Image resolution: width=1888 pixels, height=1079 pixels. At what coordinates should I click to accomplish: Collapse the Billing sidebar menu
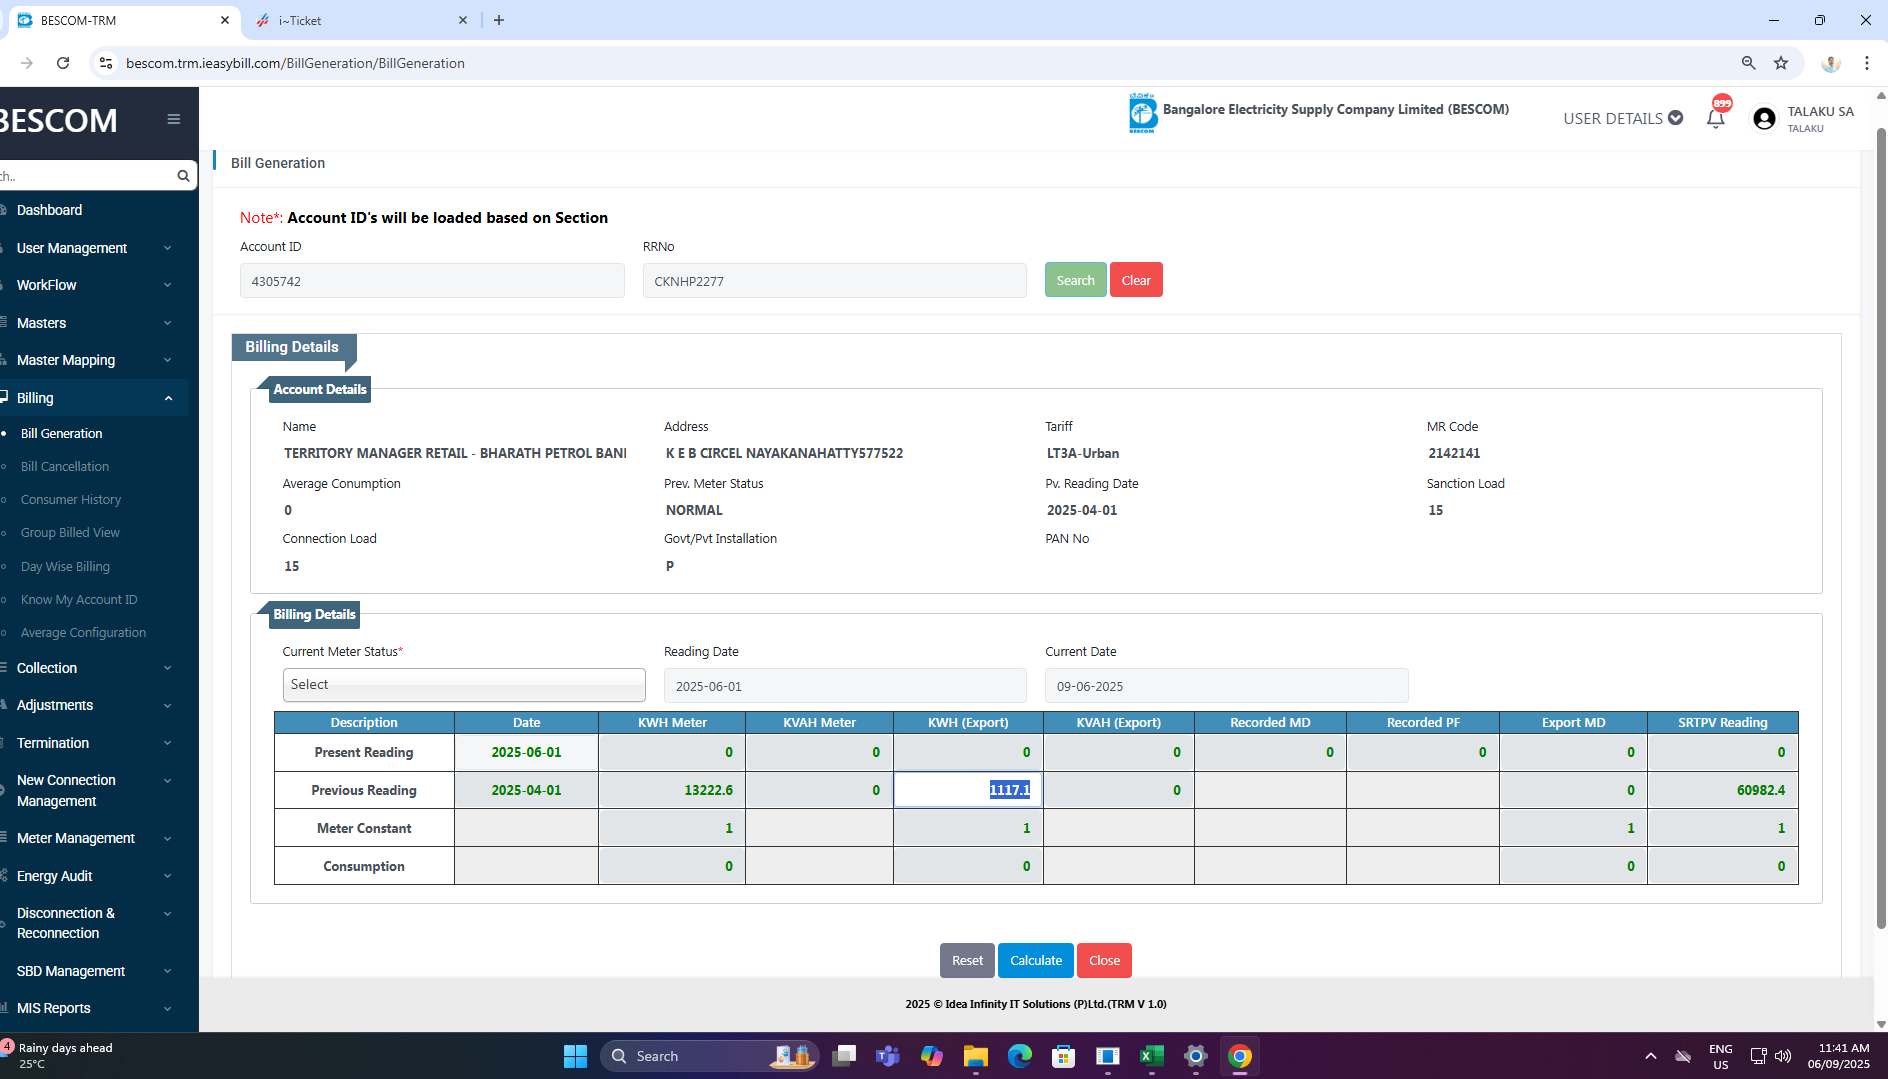point(94,398)
